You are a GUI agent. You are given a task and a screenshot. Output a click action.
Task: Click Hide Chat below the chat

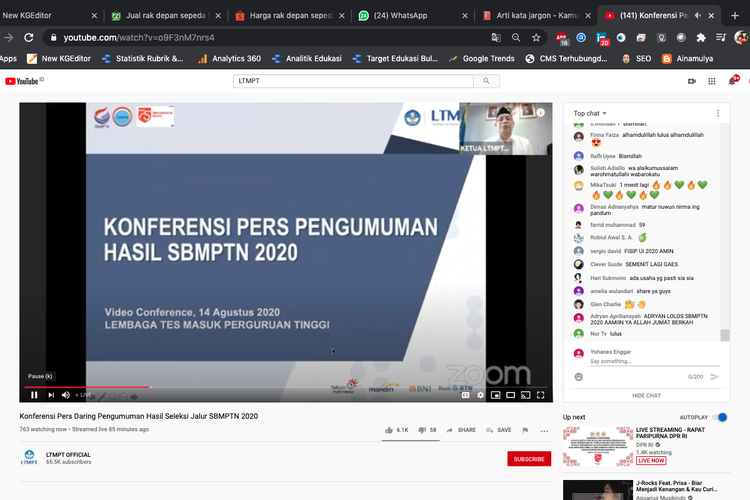[646, 395]
